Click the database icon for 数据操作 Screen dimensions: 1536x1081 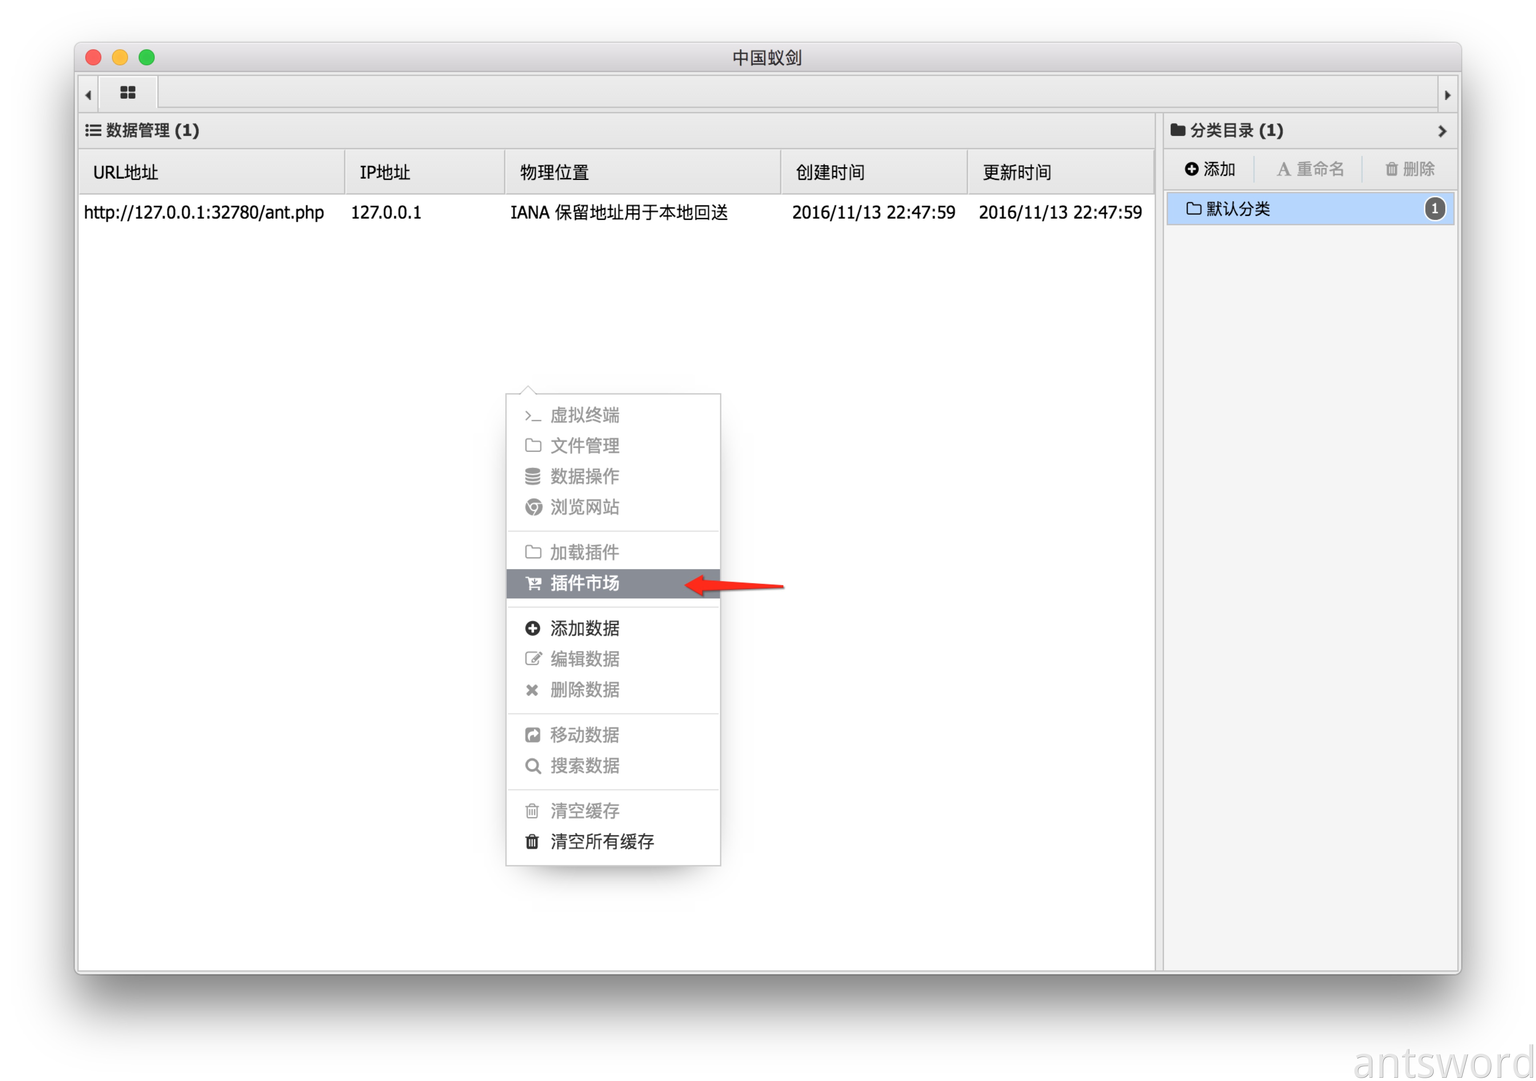tap(533, 477)
